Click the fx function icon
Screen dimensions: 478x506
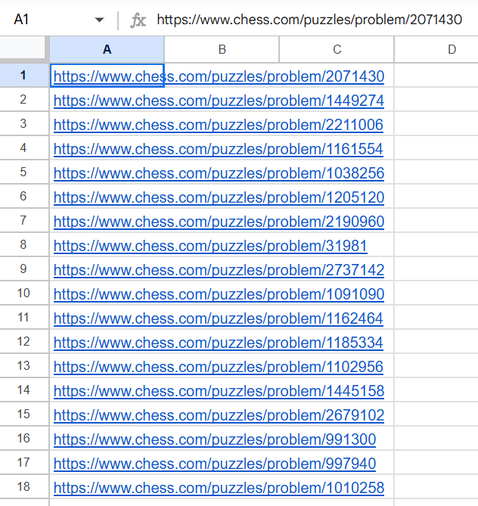click(x=138, y=21)
